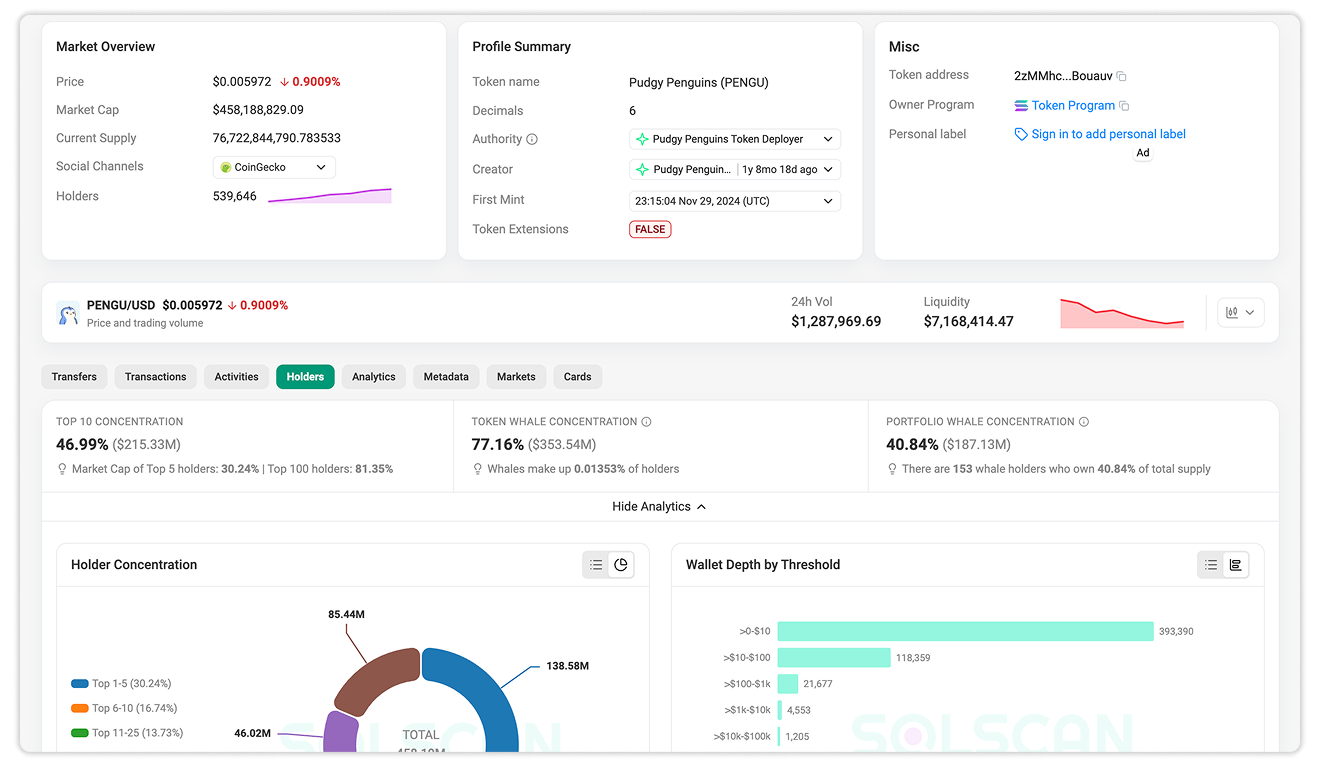The image size is (1320, 767).
Task: Click the holders trend sparkline
Action: [330, 196]
